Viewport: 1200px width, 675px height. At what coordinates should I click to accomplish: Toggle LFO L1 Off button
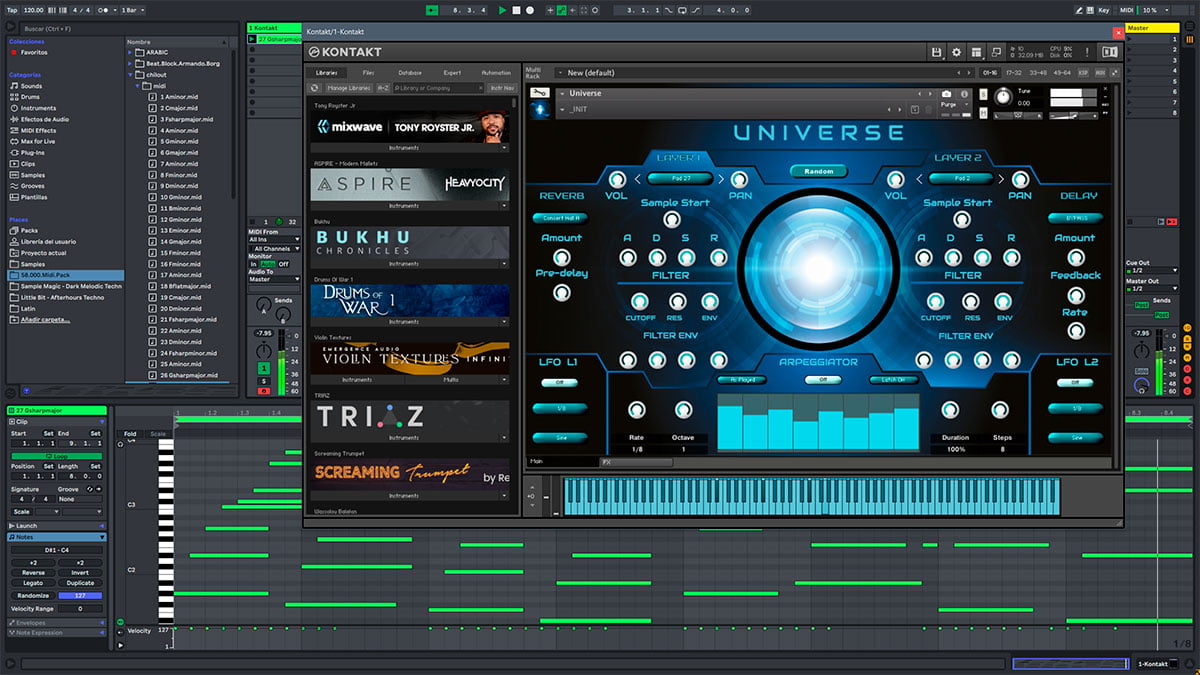[560, 382]
